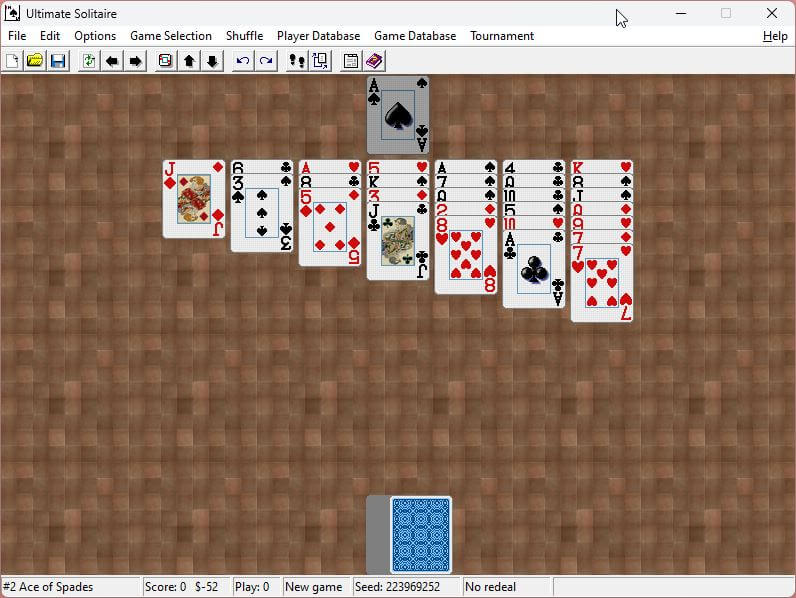
Task: Select the 3 of Spades card
Action: coord(262,213)
